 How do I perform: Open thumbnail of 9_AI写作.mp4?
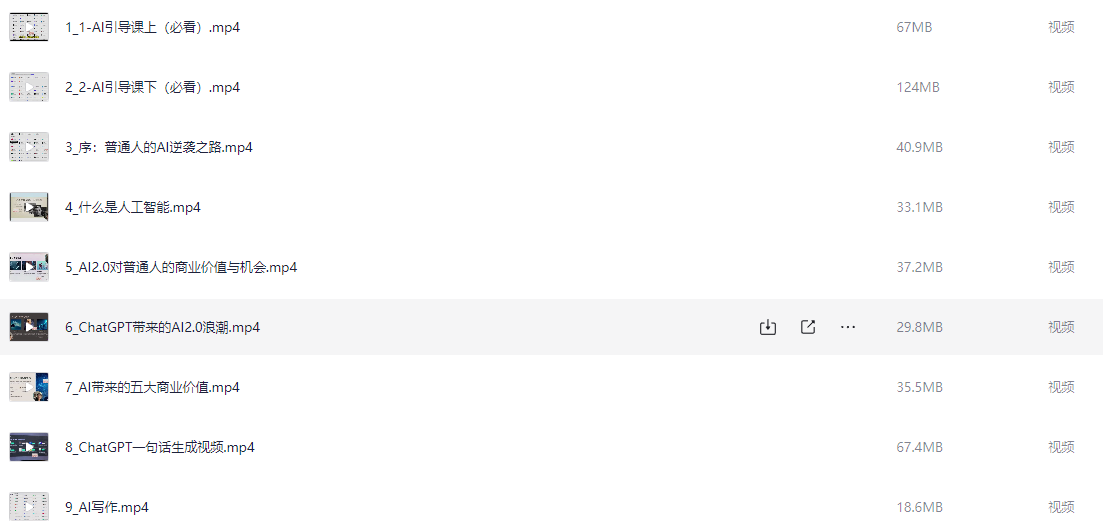point(29,506)
